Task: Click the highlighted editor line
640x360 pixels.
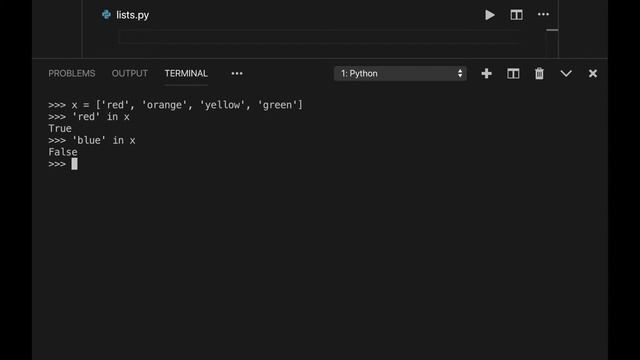Action: (x=319, y=37)
